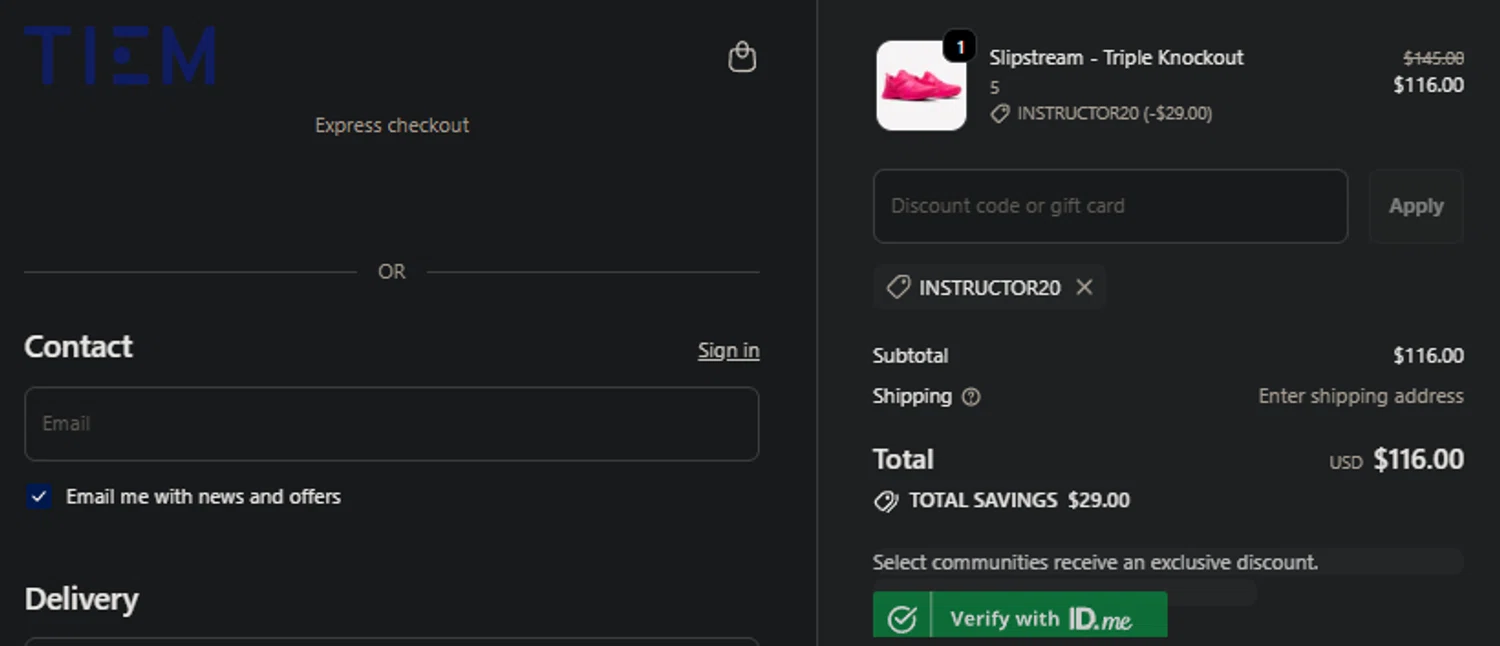Remove the INSTRUCTOR20 discount code

(1084, 288)
